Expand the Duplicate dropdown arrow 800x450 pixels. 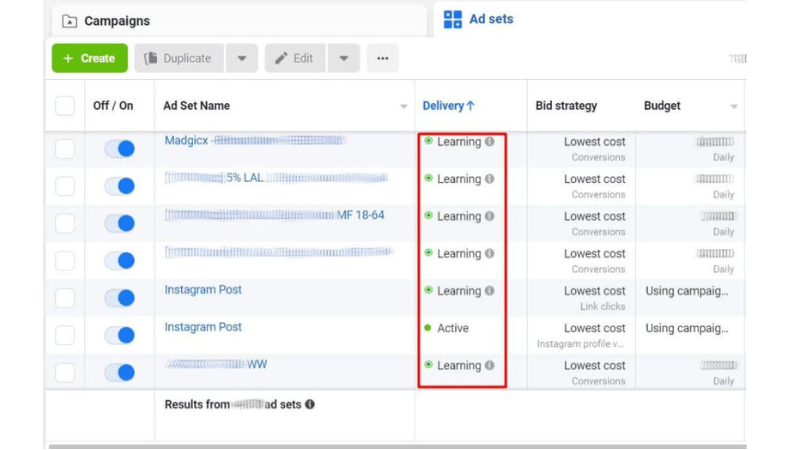tap(241, 58)
